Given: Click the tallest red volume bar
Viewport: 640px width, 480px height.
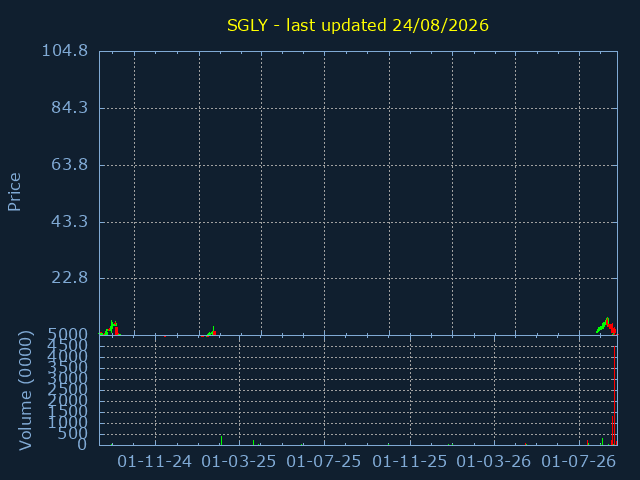Looking at the screenshot, I should 615,396.
